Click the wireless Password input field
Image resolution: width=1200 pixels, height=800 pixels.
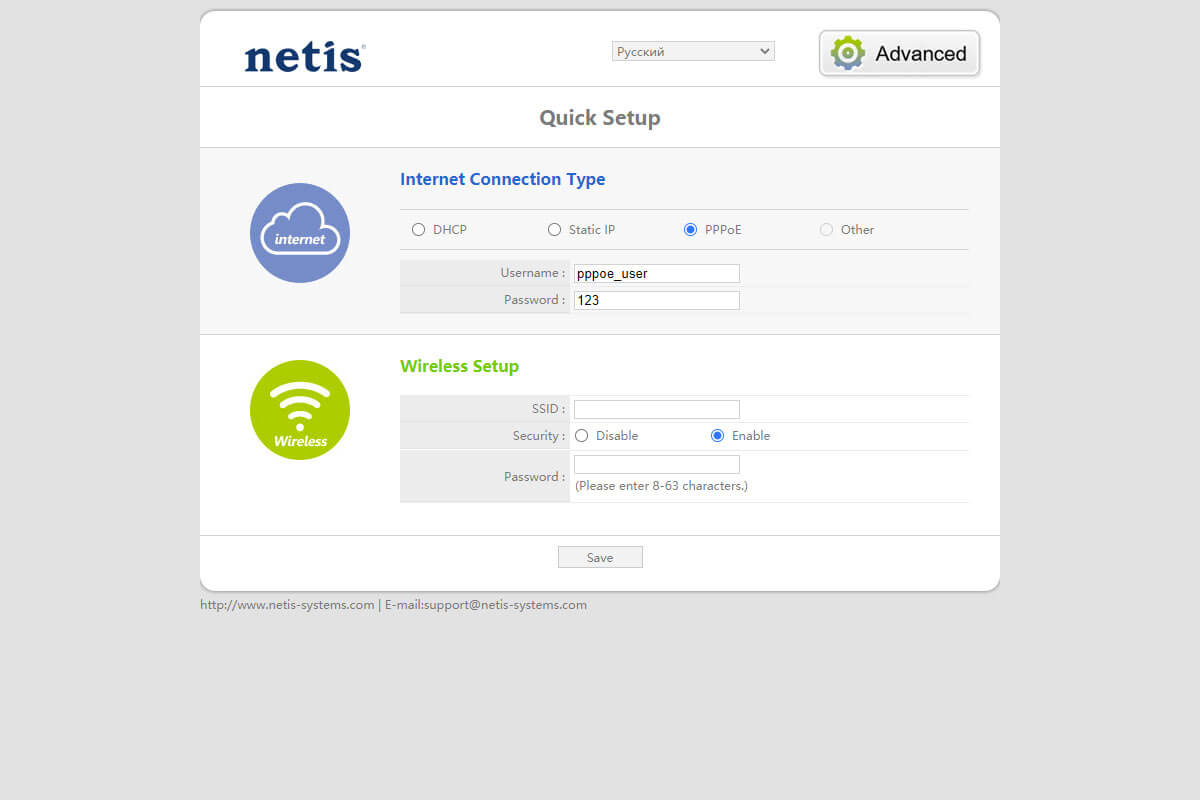pyautogui.click(x=656, y=464)
